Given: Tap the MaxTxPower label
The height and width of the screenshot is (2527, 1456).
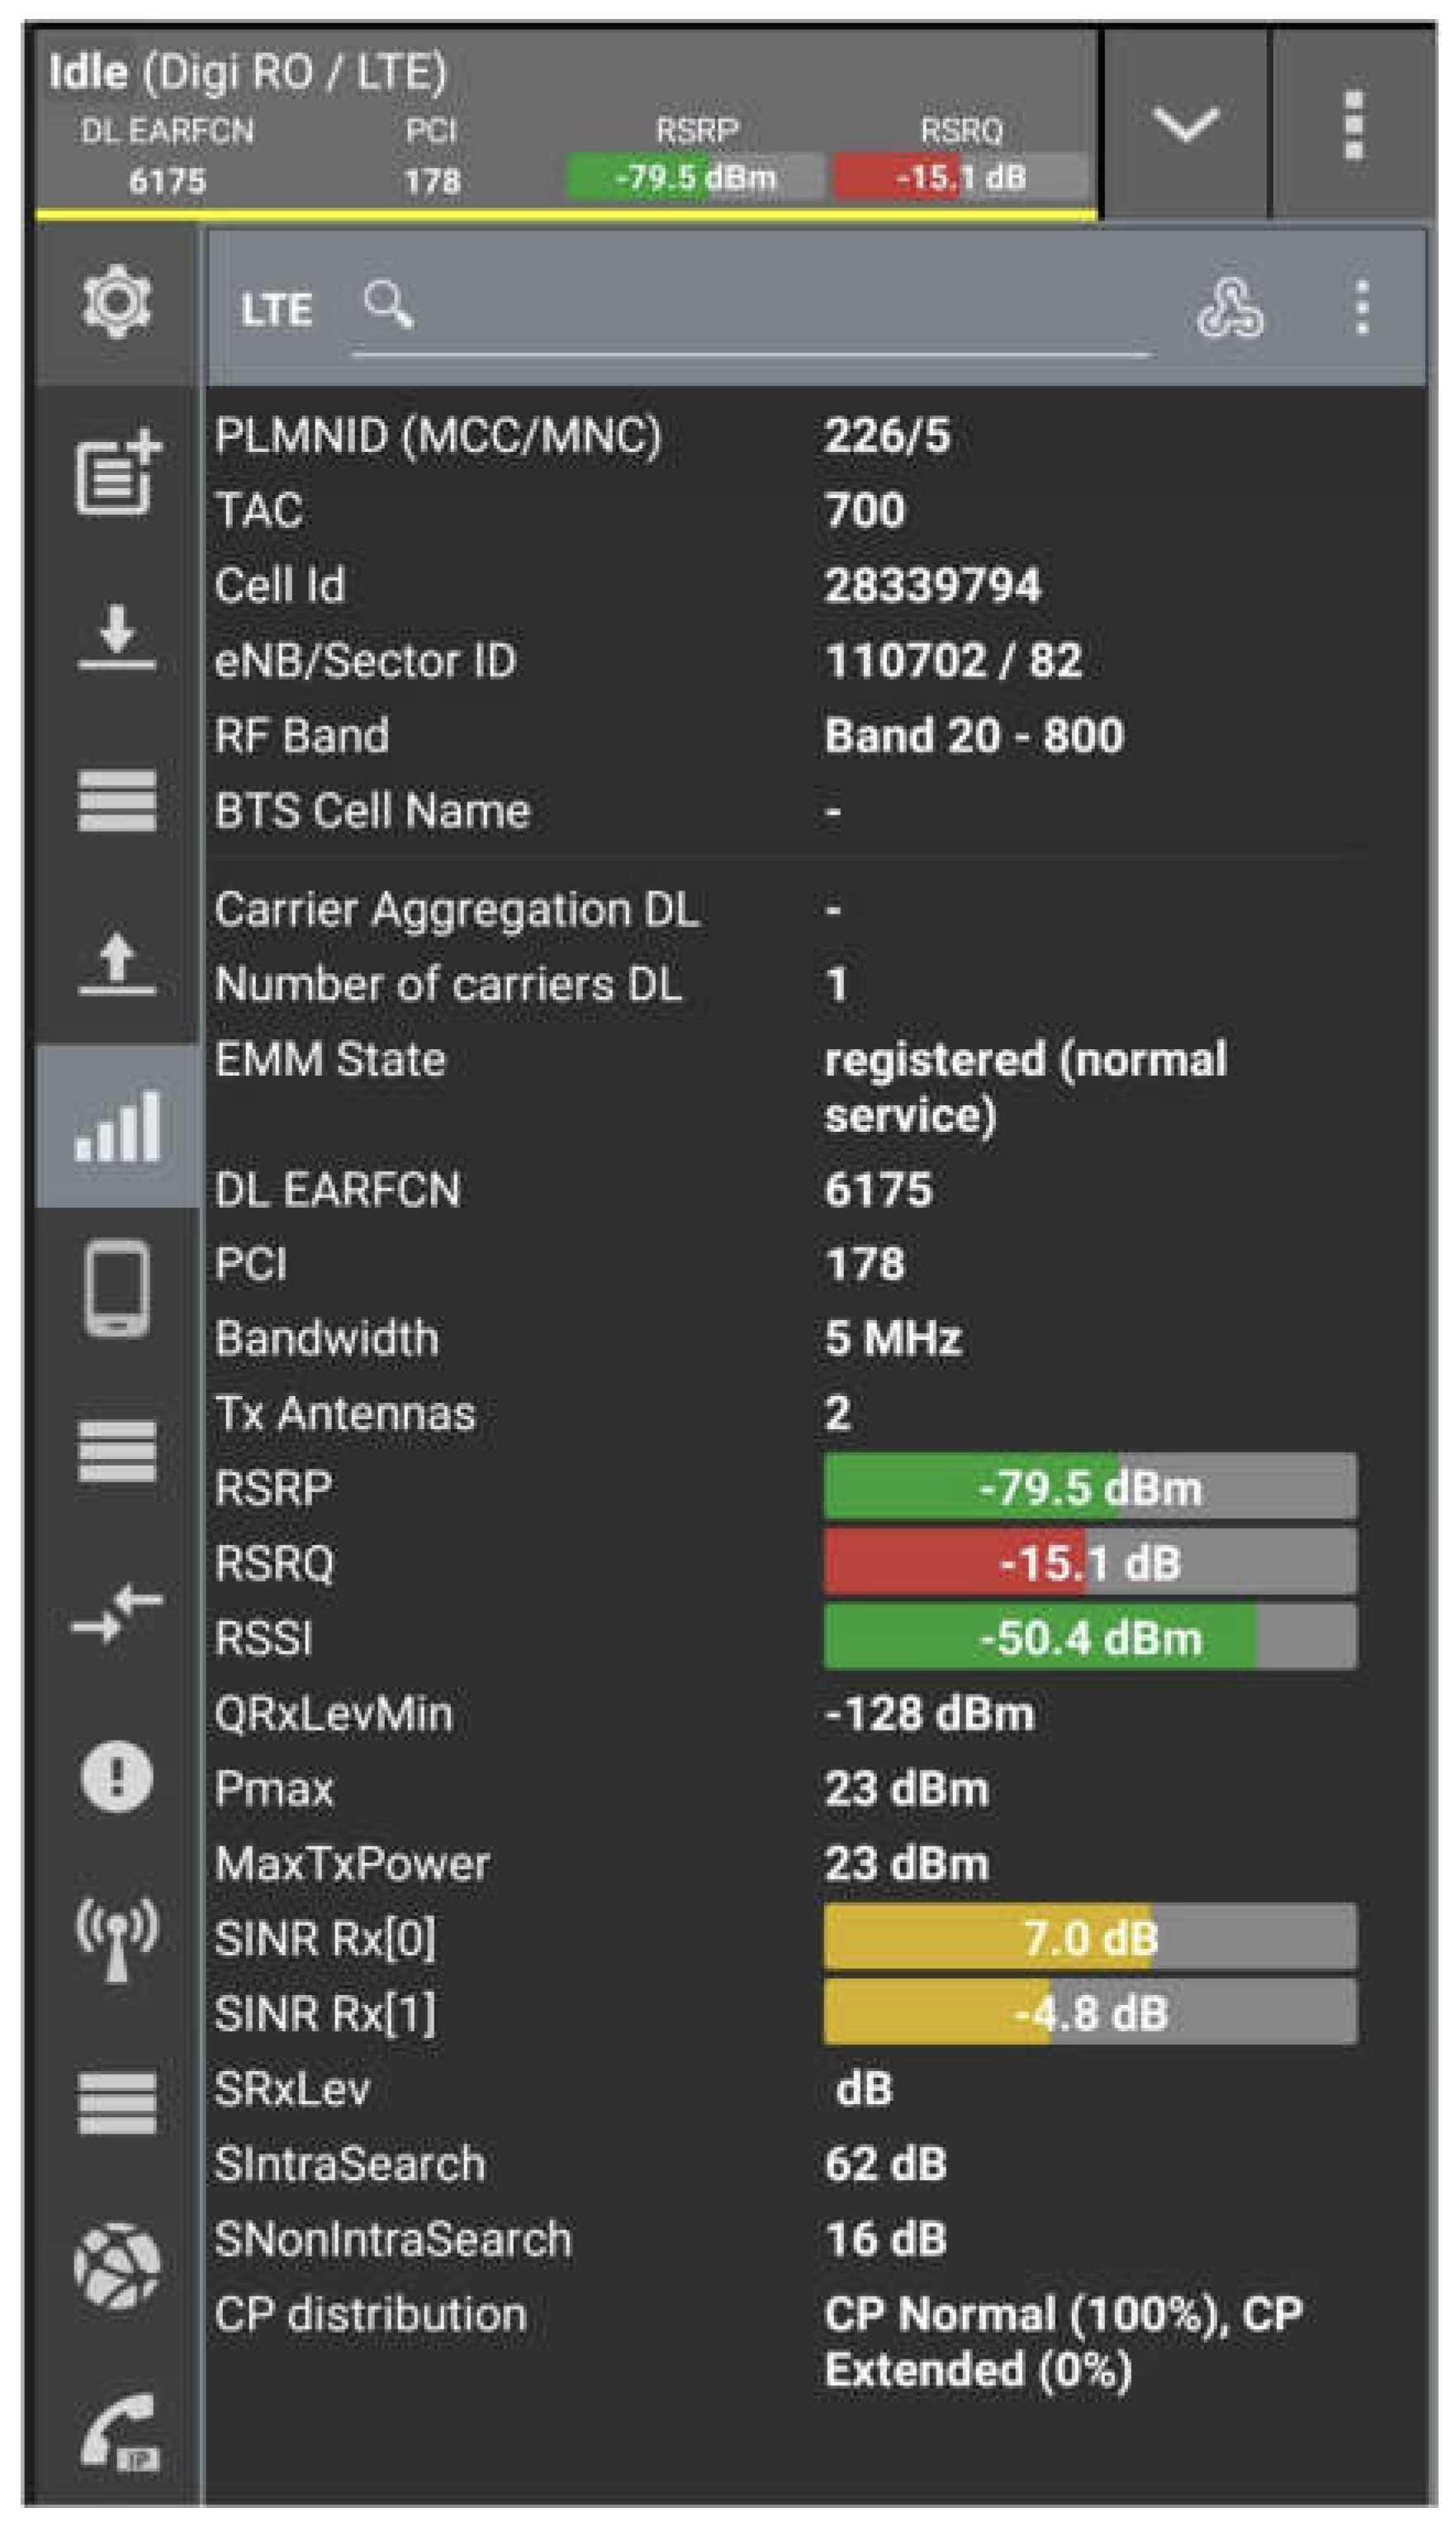Looking at the screenshot, I should (352, 1864).
